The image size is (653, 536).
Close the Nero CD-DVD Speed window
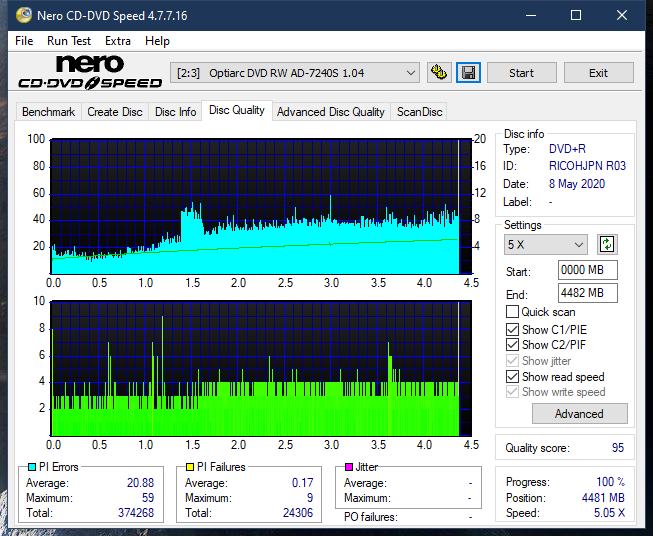622,15
